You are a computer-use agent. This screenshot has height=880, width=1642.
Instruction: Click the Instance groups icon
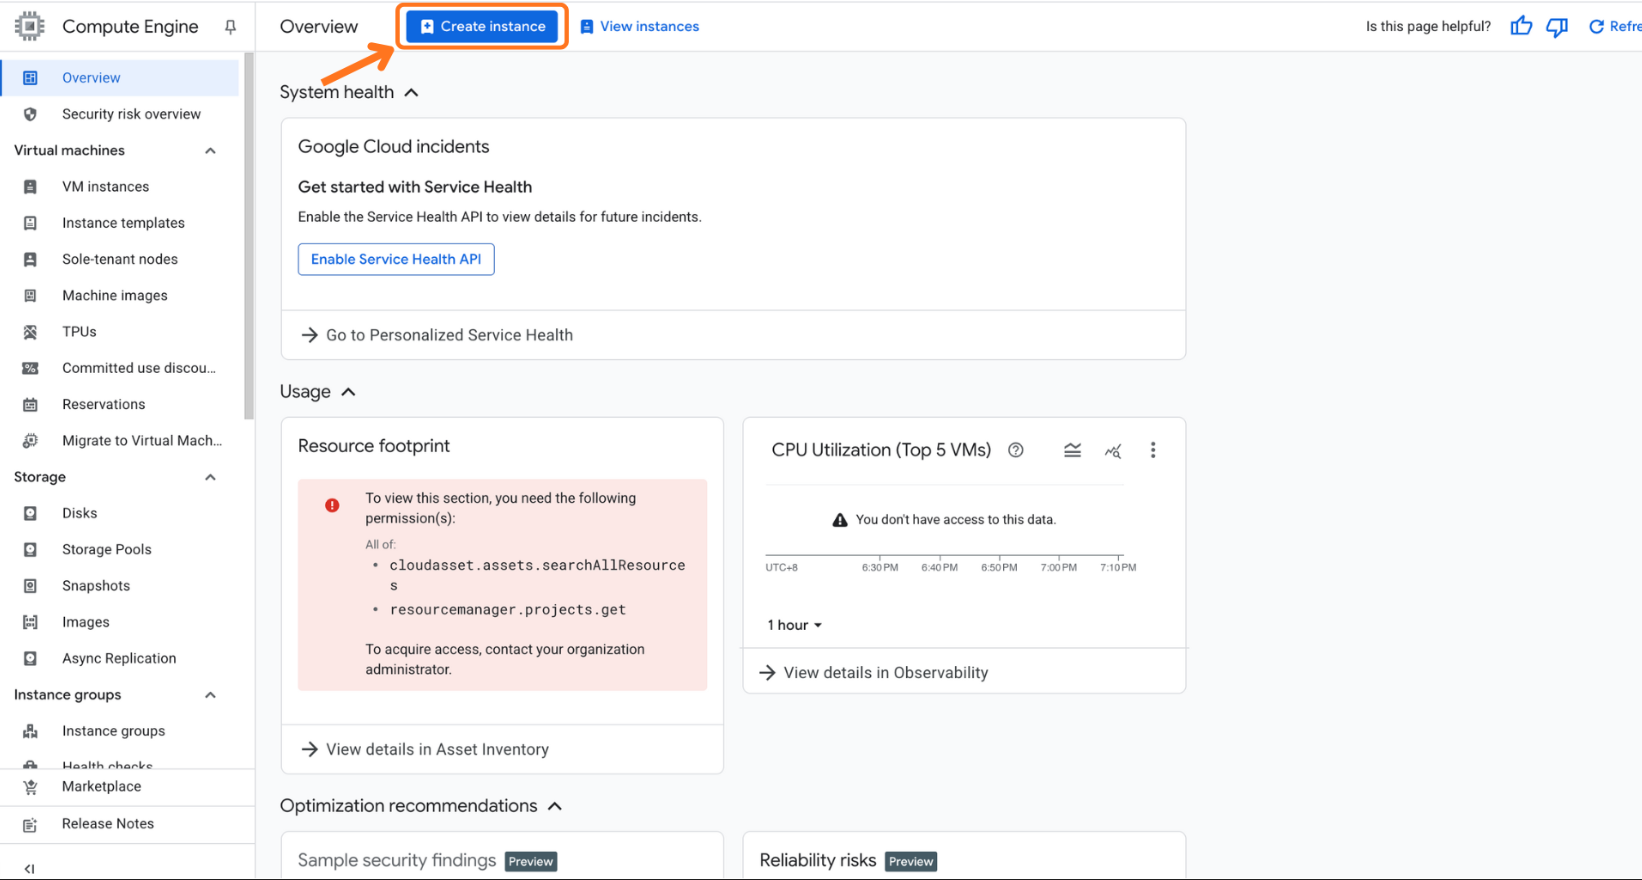(30, 731)
